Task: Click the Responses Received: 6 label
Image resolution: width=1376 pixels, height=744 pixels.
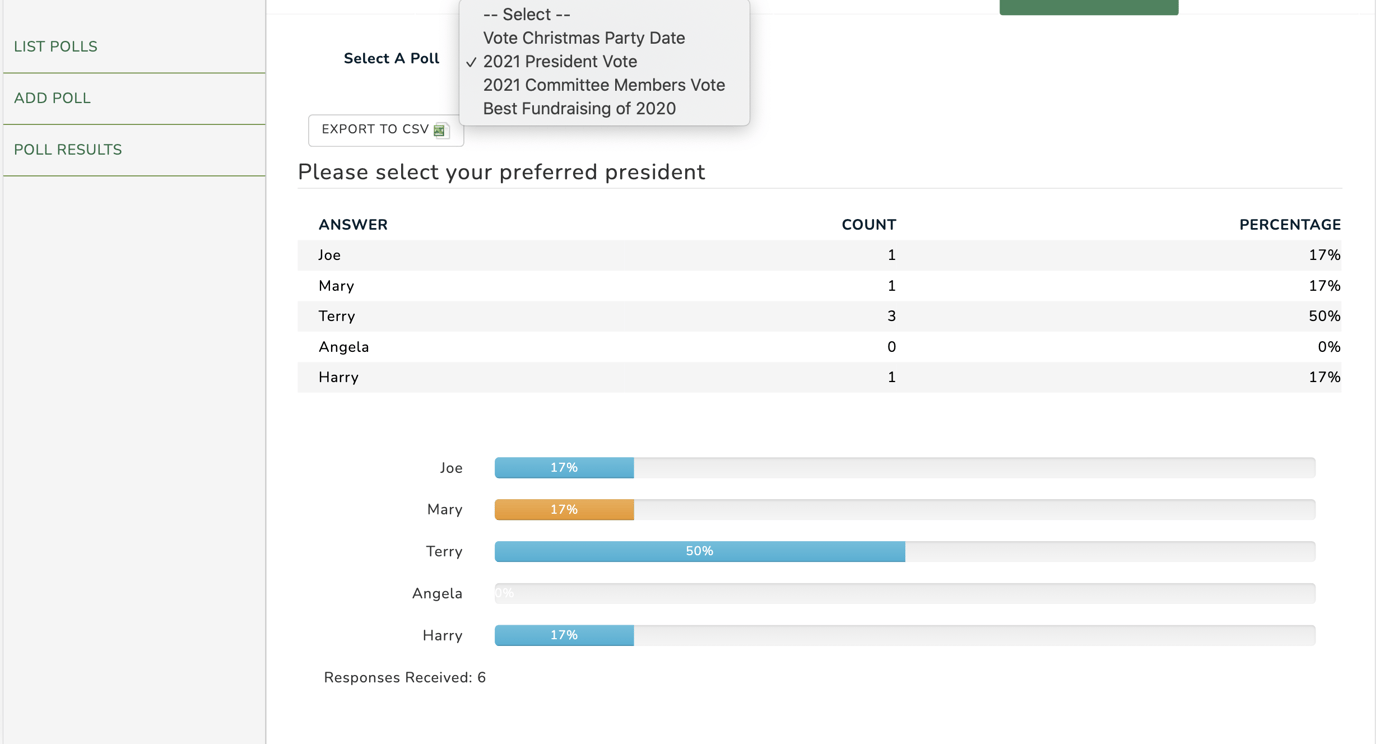Action: (x=404, y=677)
